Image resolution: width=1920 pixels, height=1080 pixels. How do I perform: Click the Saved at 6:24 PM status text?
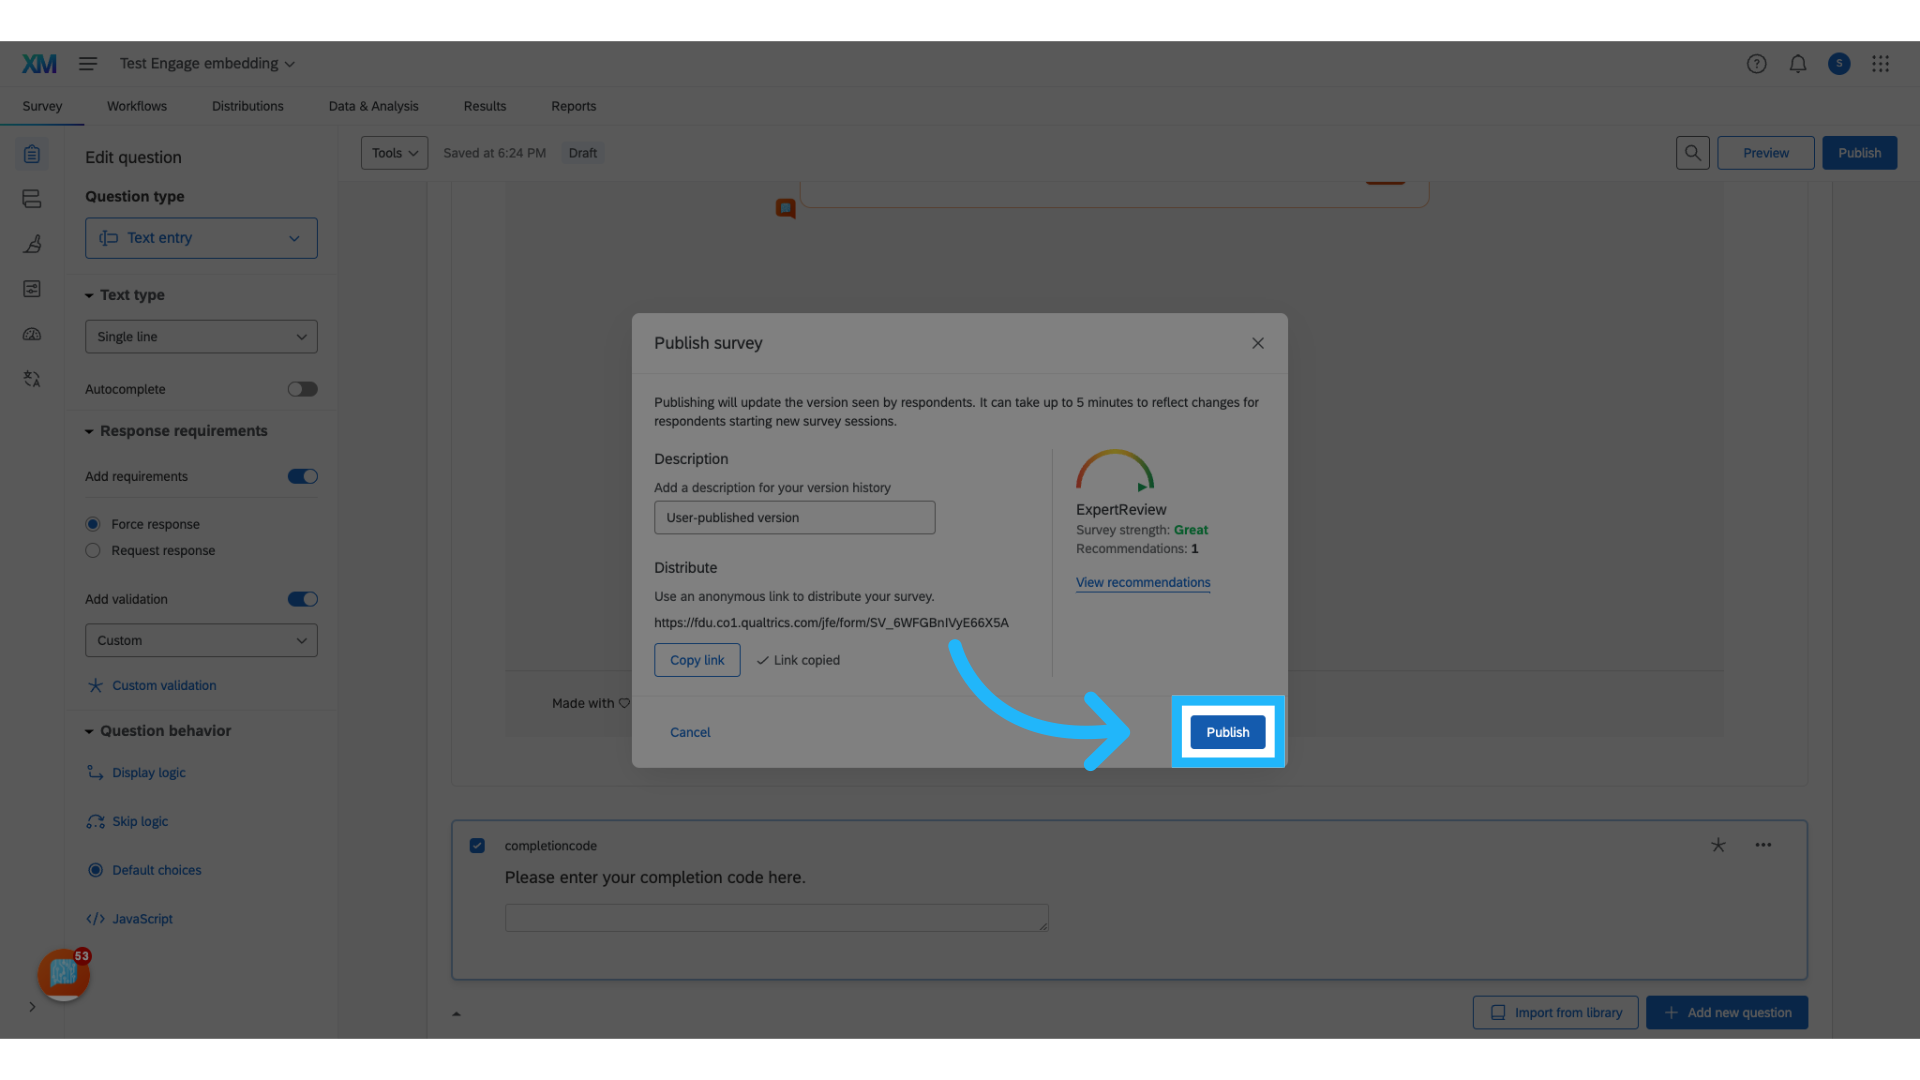click(x=495, y=153)
